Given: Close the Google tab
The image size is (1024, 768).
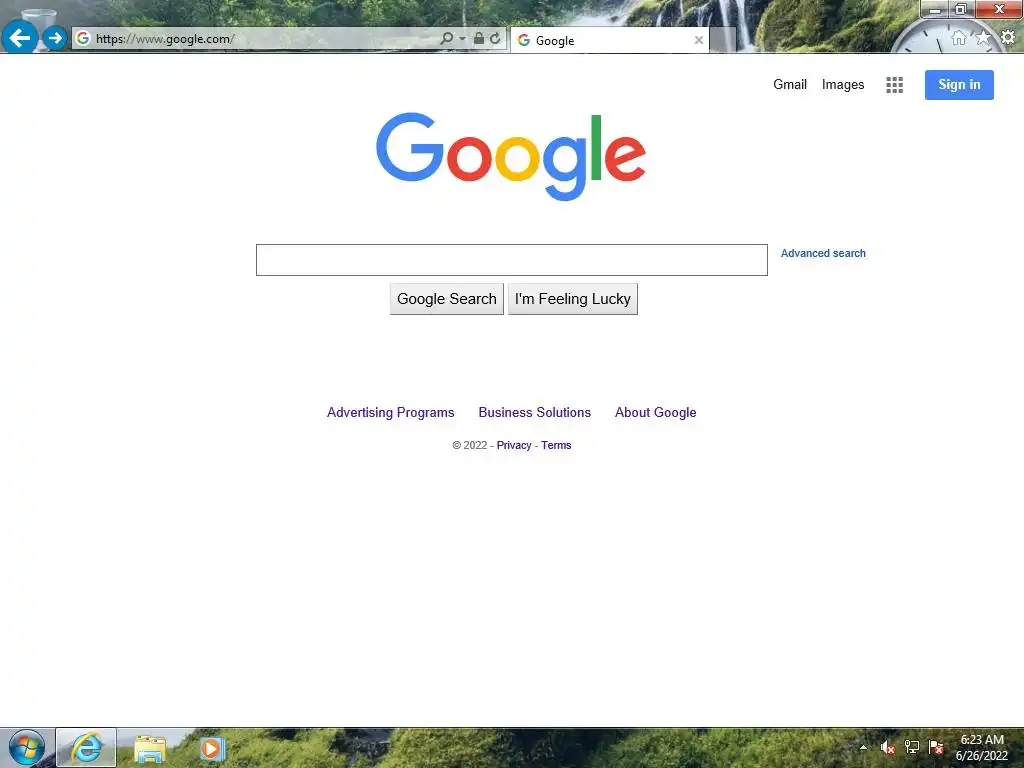Looking at the screenshot, I should 699,40.
